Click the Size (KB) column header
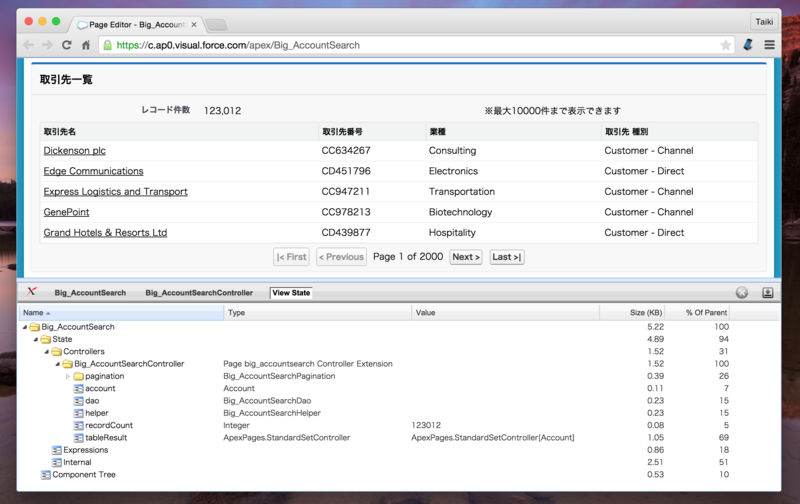 (633, 313)
